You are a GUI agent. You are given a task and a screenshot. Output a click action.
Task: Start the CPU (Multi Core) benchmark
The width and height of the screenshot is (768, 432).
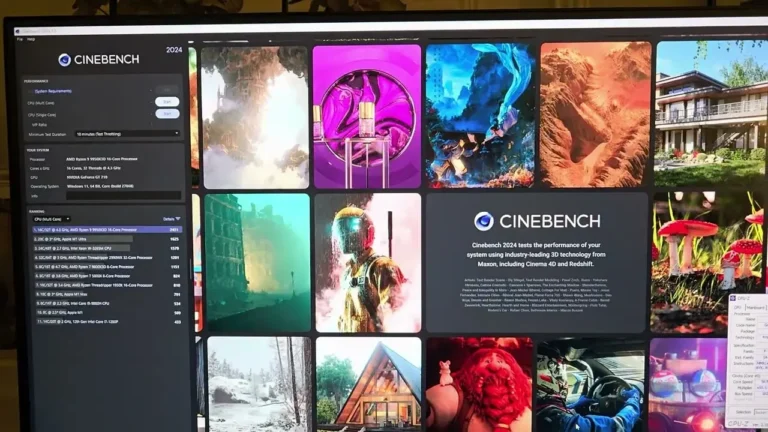(x=167, y=102)
